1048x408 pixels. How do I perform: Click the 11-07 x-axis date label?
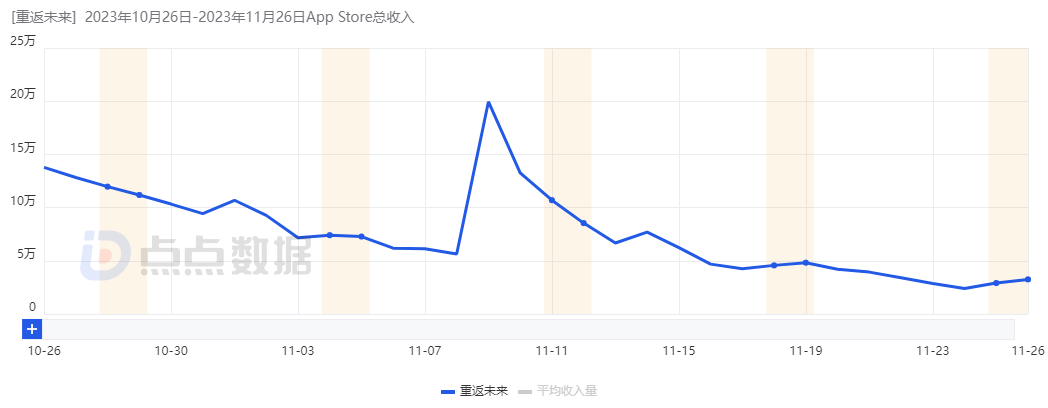pyautogui.click(x=425, y=351)
